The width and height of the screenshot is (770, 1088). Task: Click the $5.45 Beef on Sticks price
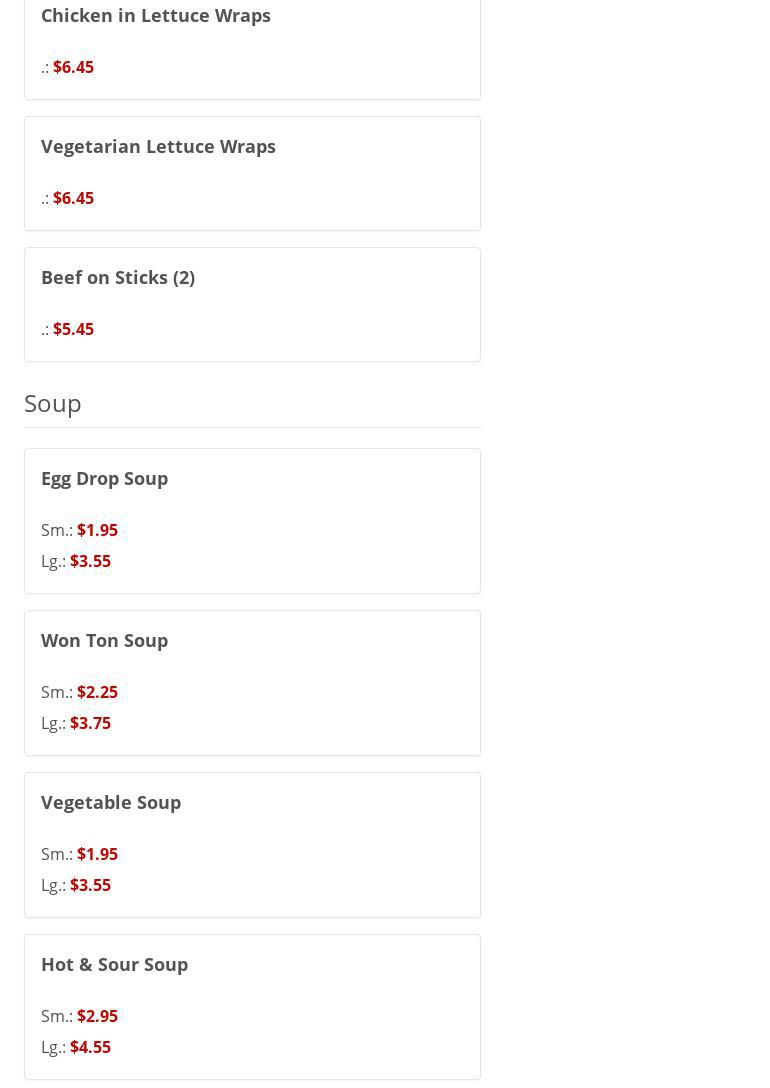73,329
